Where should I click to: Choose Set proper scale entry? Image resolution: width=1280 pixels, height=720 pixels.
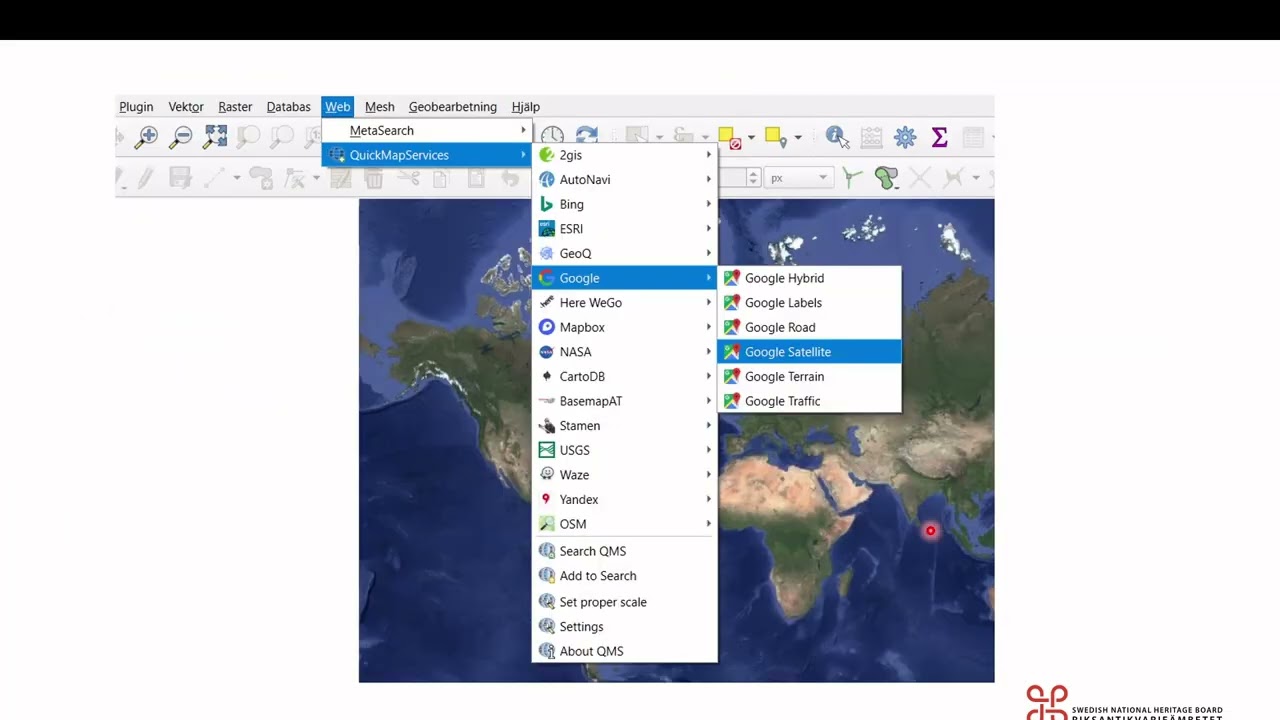(x=624, y=602)
